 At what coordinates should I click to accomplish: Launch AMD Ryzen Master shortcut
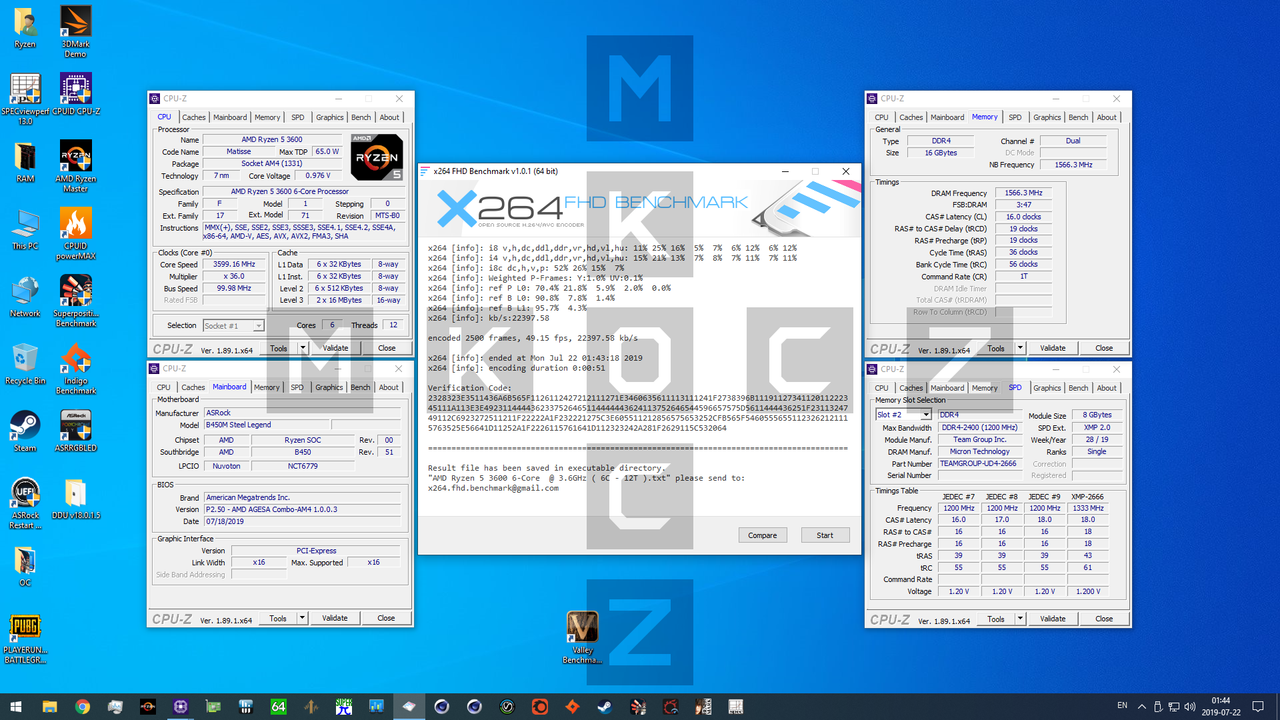[x=76, y=166]
